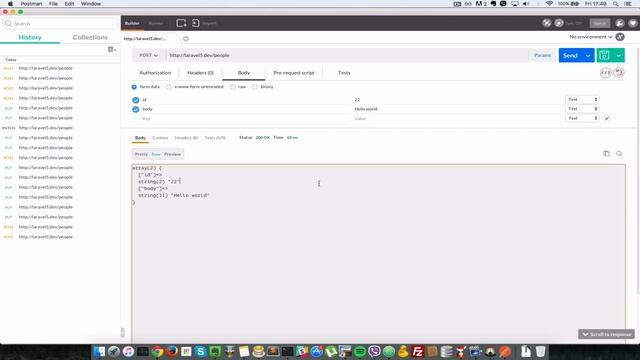
Task: Click Scroll to response button
Action: (x=606, y=334)
